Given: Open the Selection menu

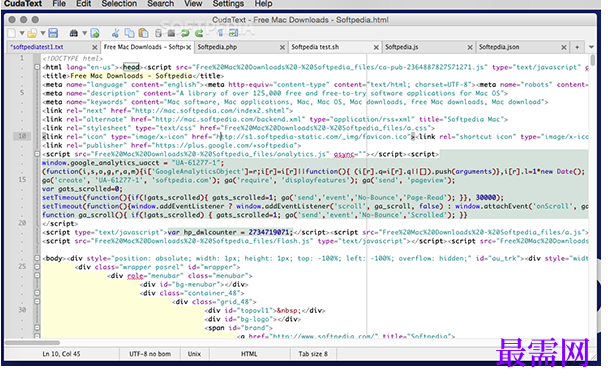Looking at the screenshot, I should click(119, 4).
